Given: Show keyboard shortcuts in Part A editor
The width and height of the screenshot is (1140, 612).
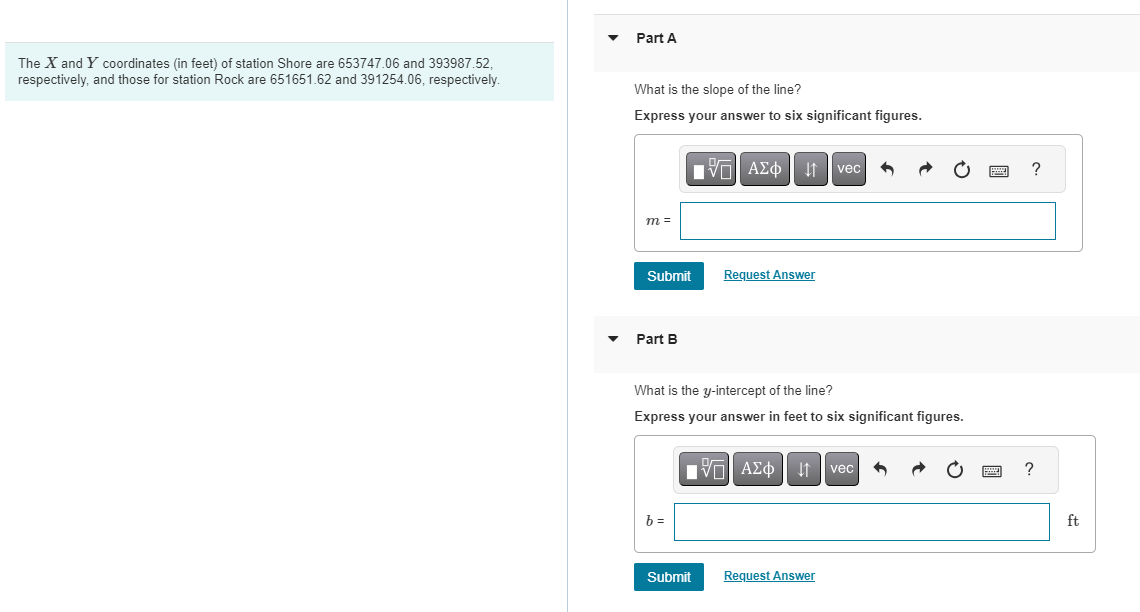Looking at the screenshot, I should coord(998,170).
